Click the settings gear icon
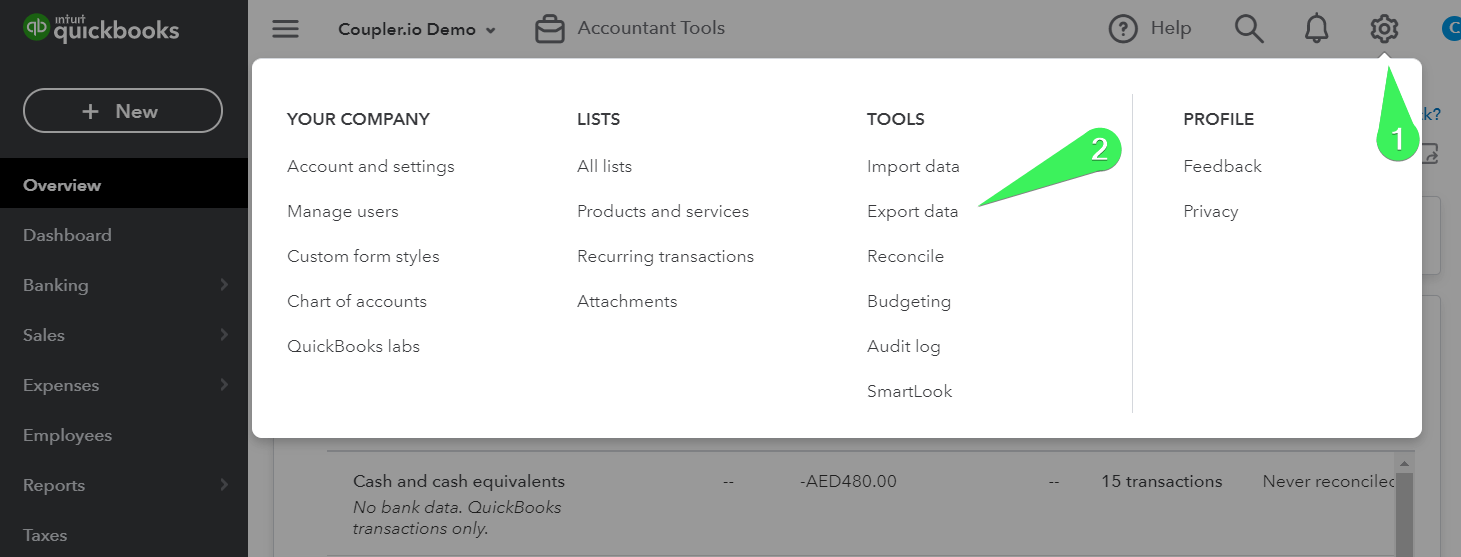The height and width of the screenshot is (557, 1461). [x=1384, y=29]
